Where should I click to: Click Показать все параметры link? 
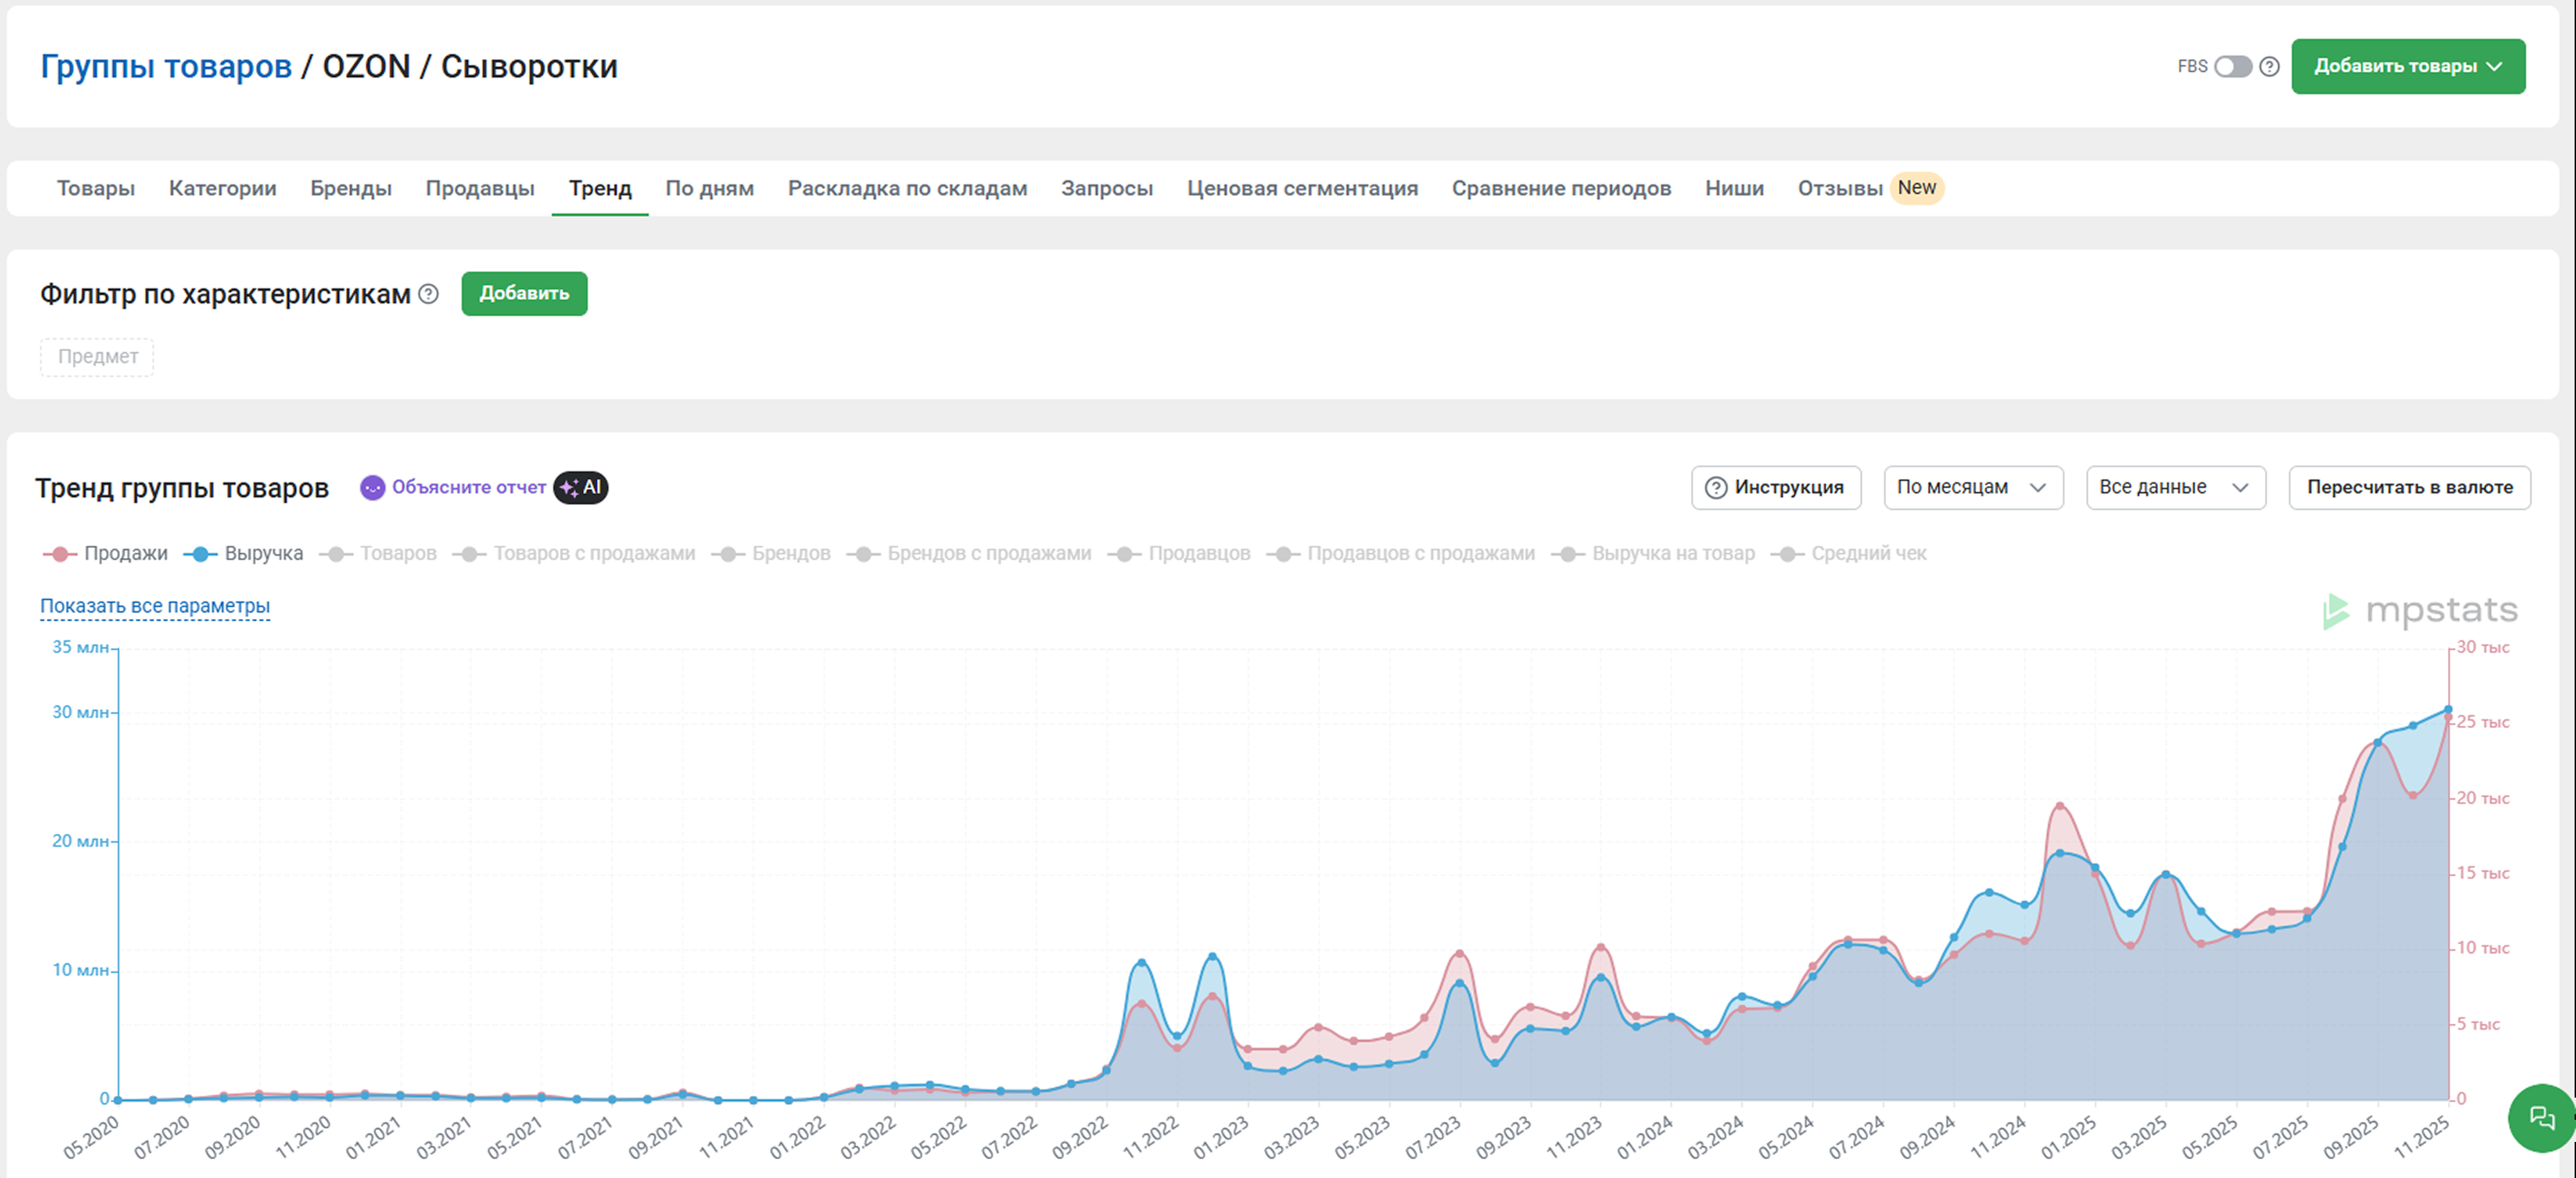point(155,606)
